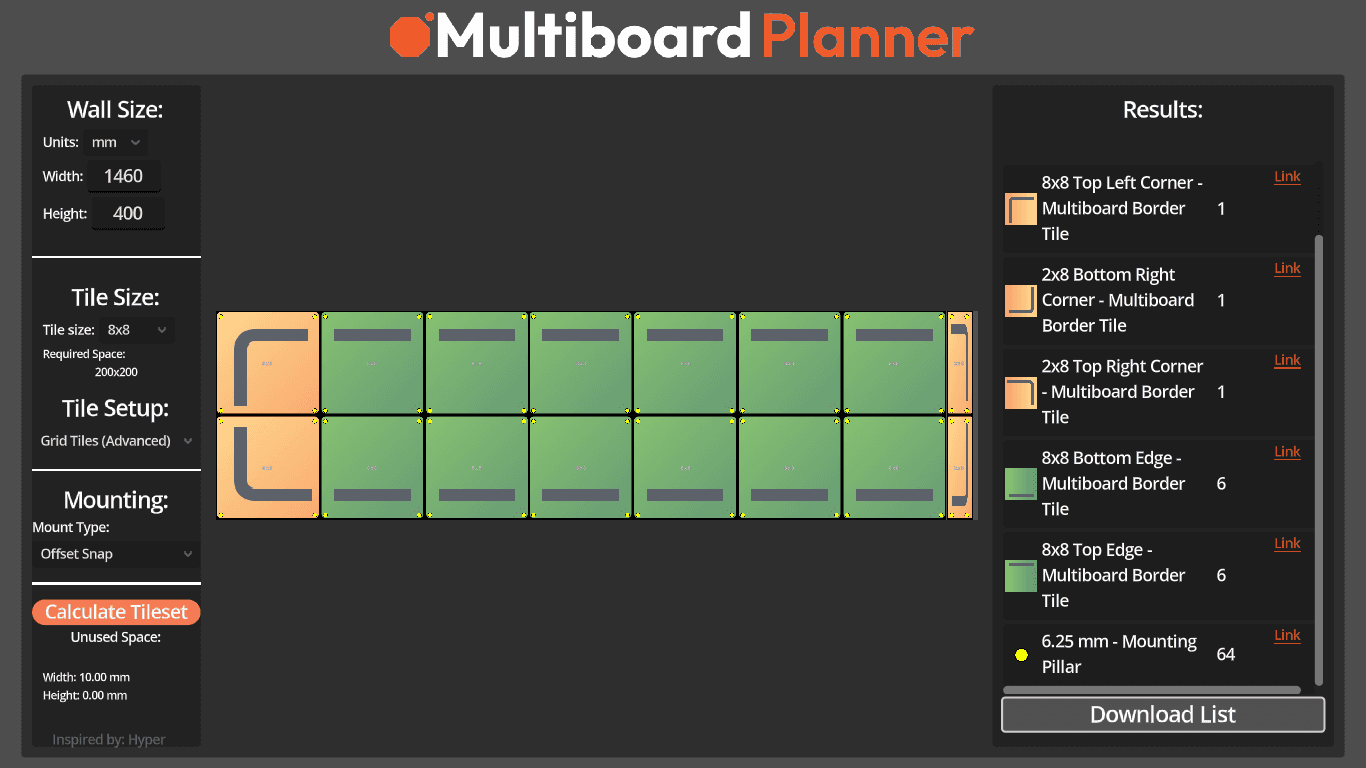Open the Link for 6.25 mm Mounting Pillar
Viewport: 1366px width, 768px height.
click(x=1287, y=635)
